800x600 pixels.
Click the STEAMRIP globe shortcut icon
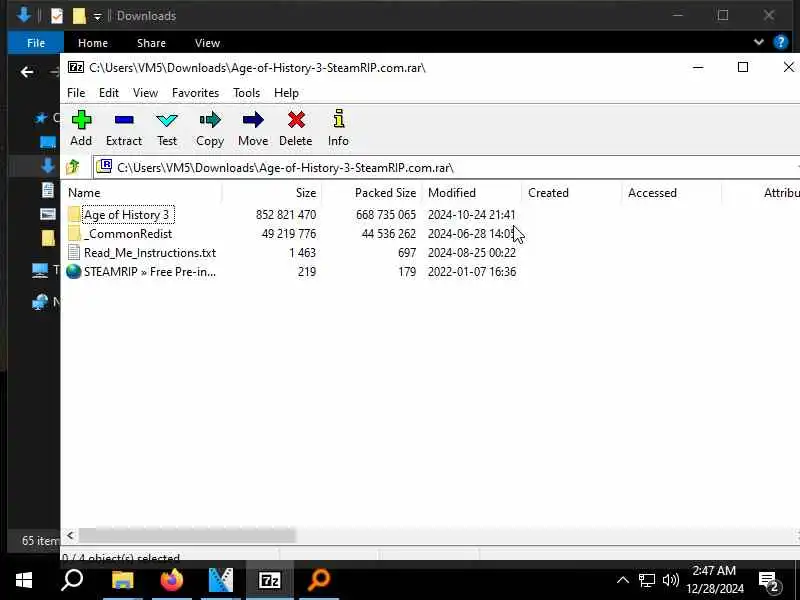click(74, 271)
